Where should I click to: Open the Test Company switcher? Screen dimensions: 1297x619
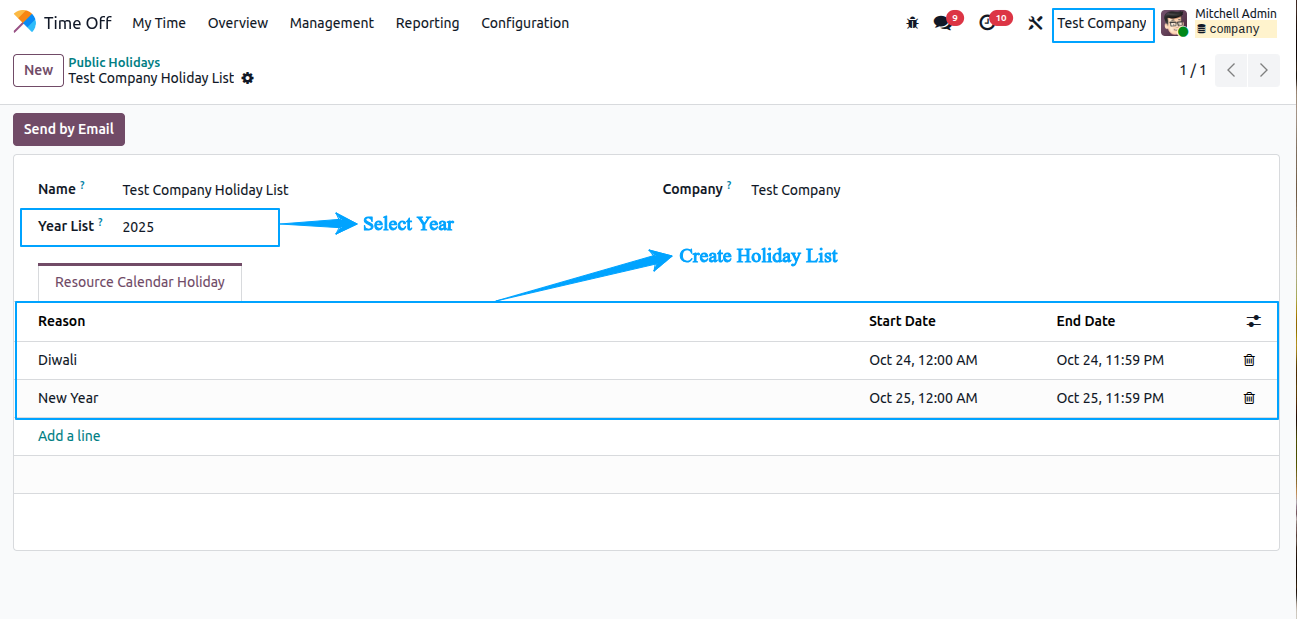[1102, 23]
